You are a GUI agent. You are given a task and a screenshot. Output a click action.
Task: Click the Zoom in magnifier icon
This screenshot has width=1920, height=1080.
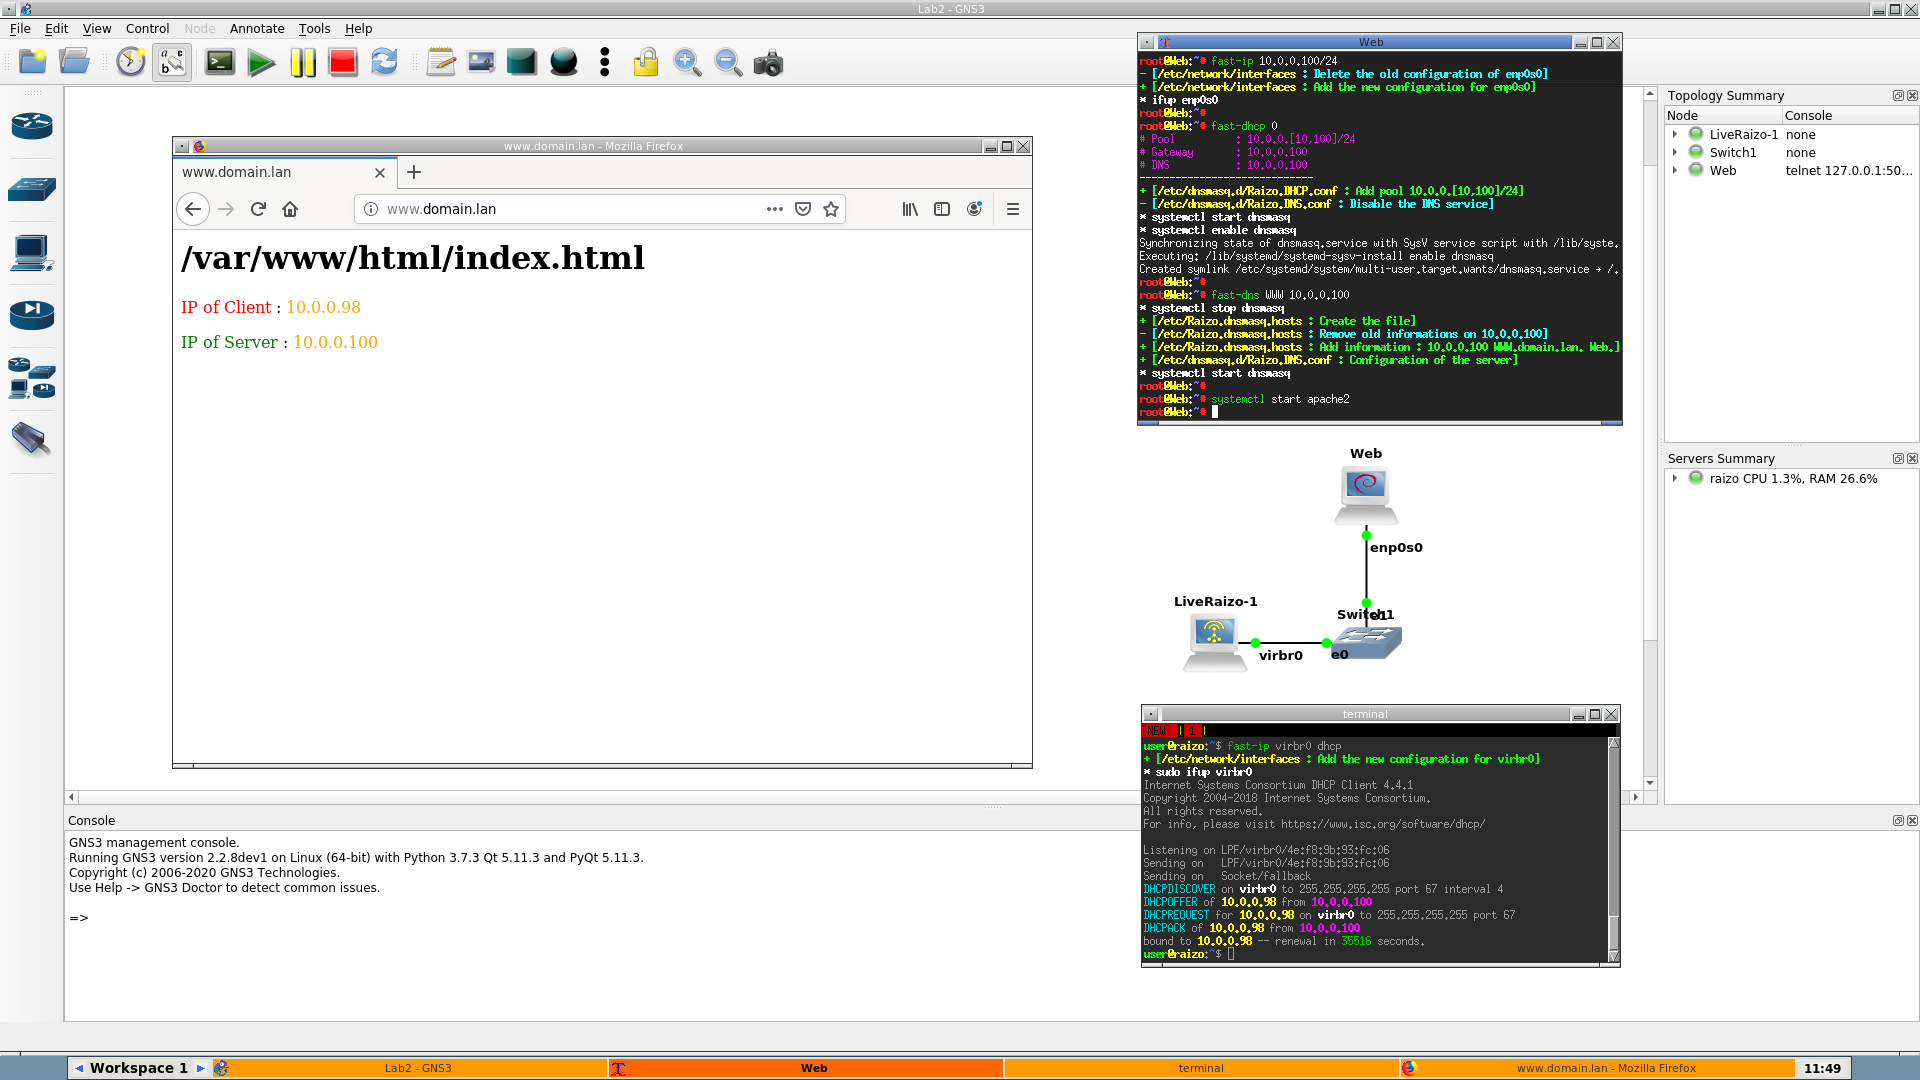click(x=687, y=63)
